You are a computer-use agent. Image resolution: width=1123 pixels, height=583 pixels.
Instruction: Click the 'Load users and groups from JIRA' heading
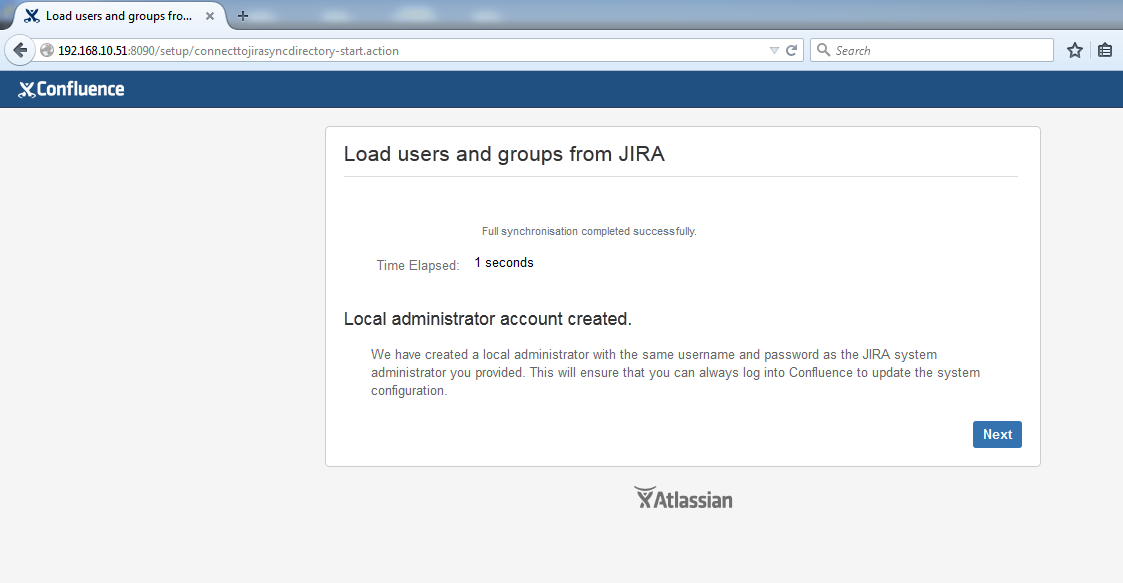tap(504, 154)
